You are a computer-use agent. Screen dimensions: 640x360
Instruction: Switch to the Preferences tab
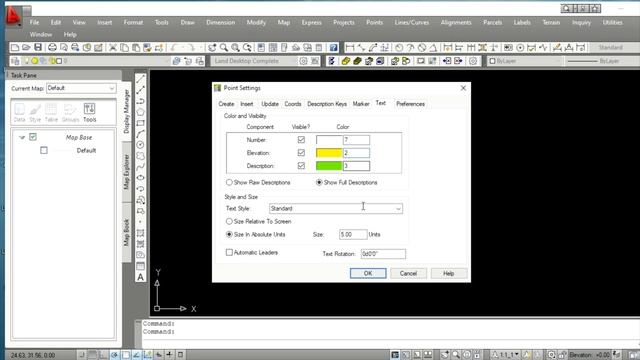410,104
